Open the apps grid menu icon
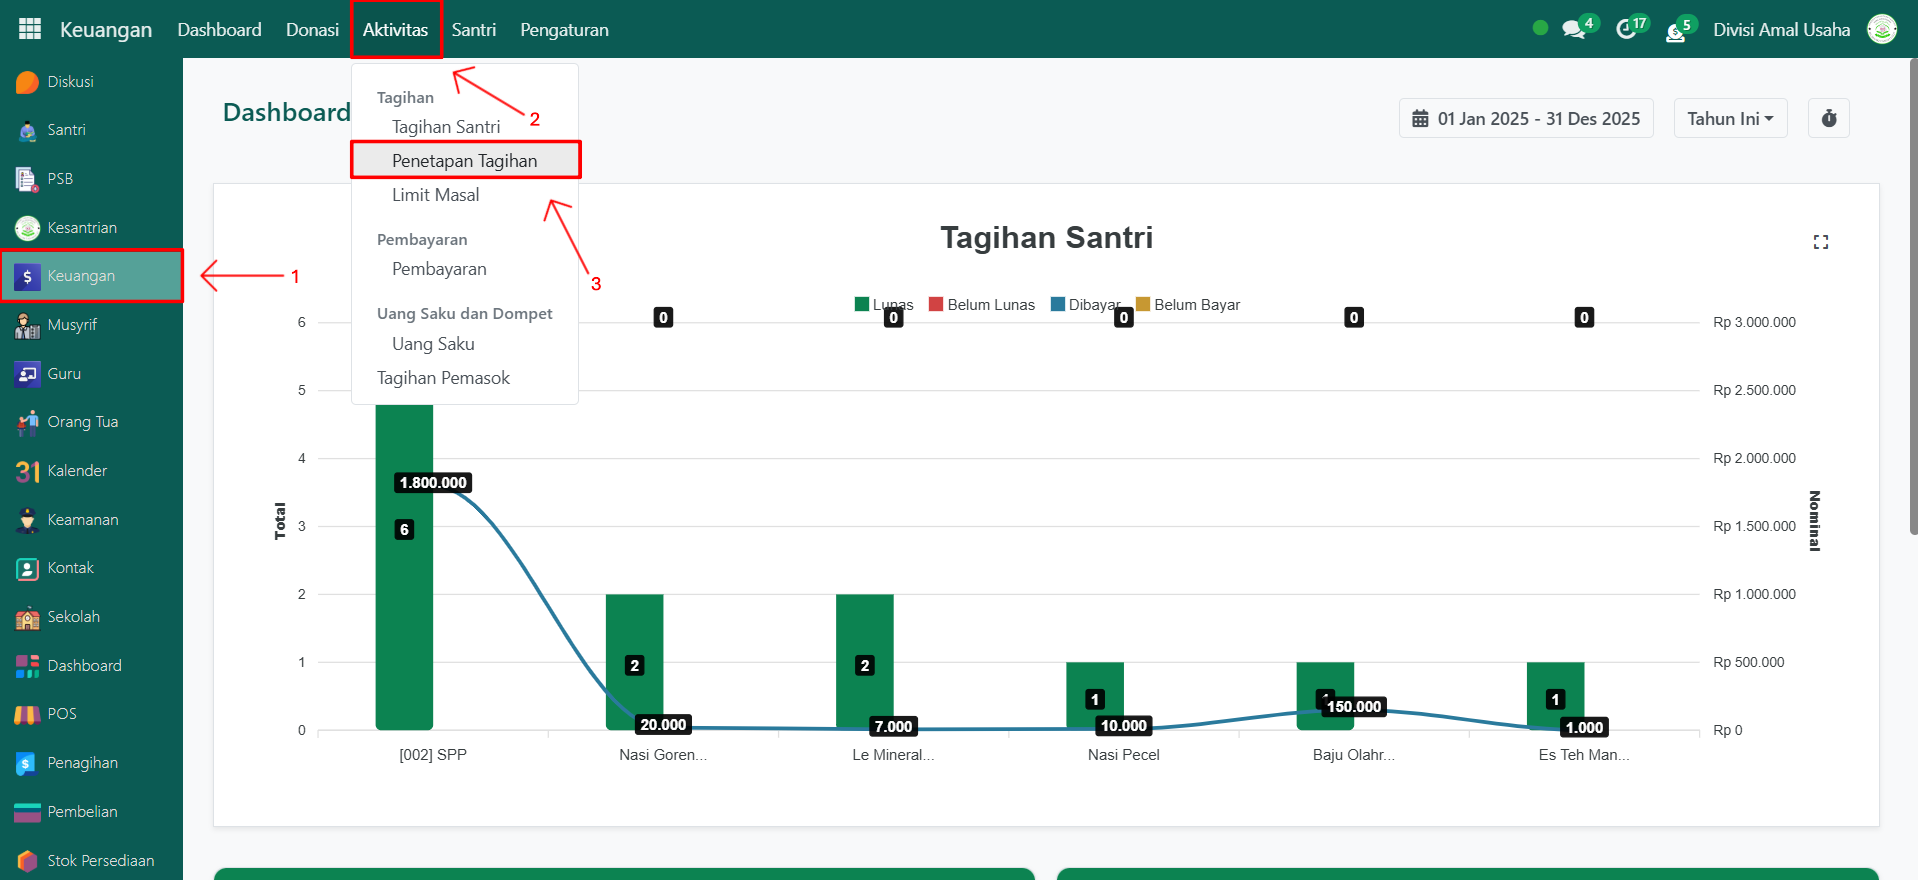1918x880 pixels. (30, 29)
